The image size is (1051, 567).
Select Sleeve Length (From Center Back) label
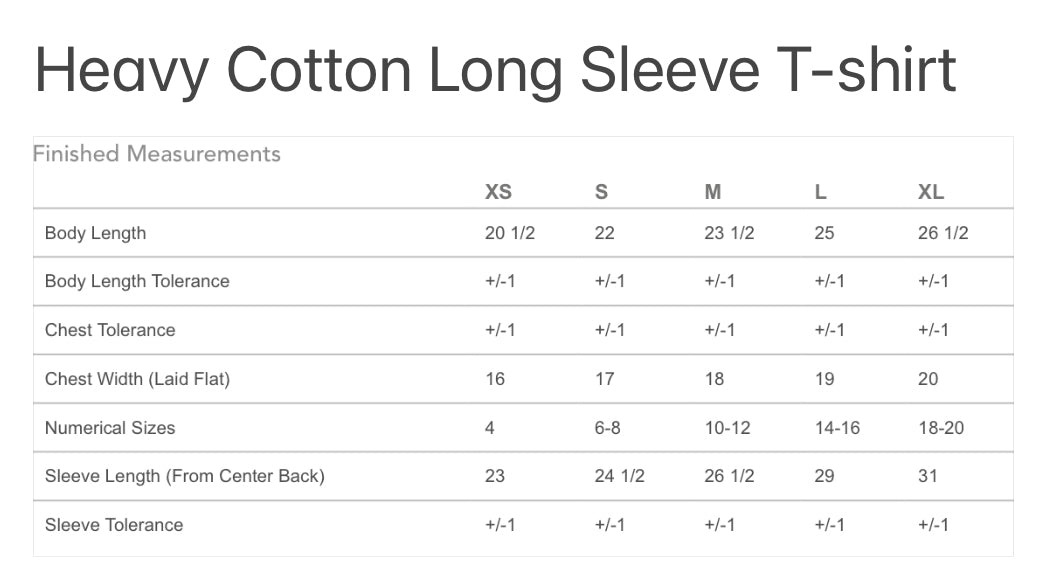185,476
